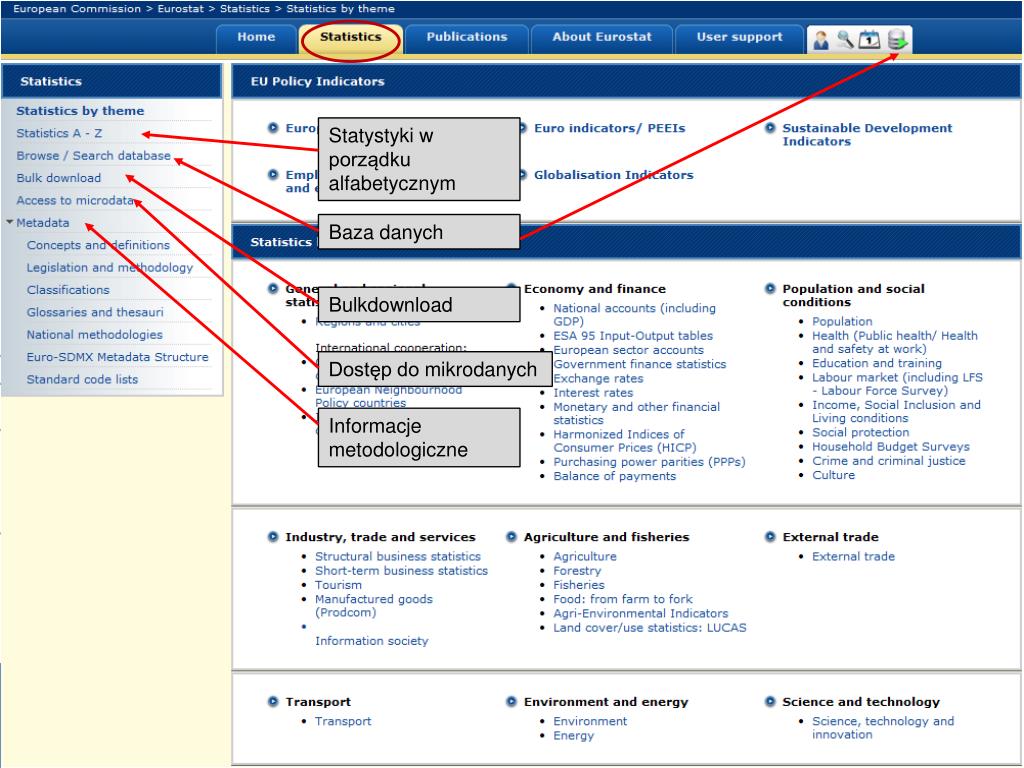Open the release calendar icon
1024x768 pixels.
869,40
